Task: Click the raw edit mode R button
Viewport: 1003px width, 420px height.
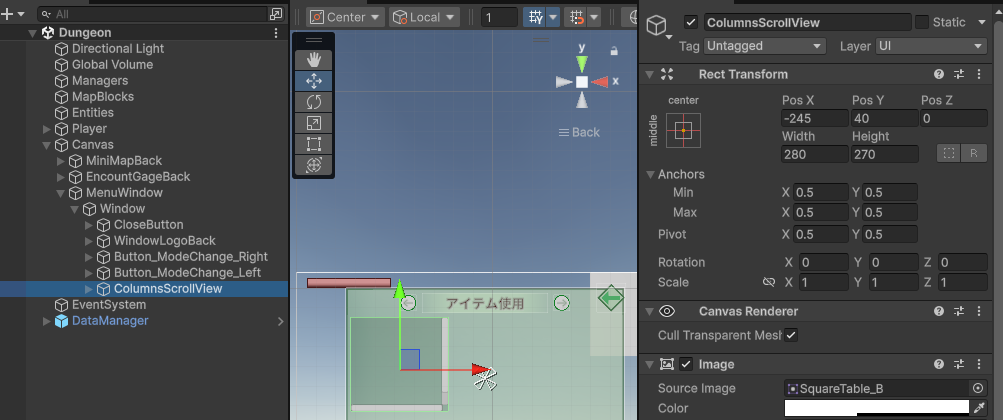Action: coord(972,153)
